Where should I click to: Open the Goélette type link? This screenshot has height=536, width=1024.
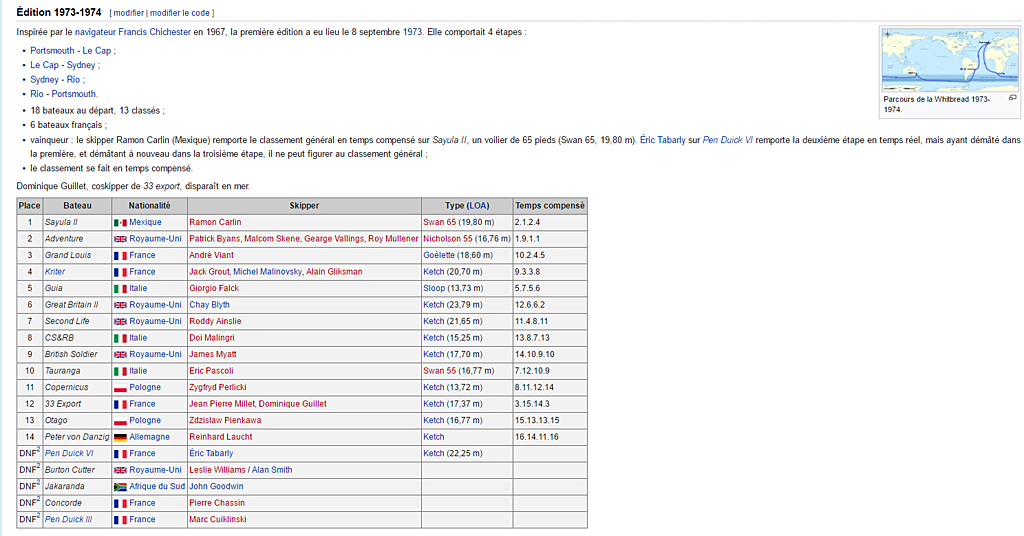439,255
